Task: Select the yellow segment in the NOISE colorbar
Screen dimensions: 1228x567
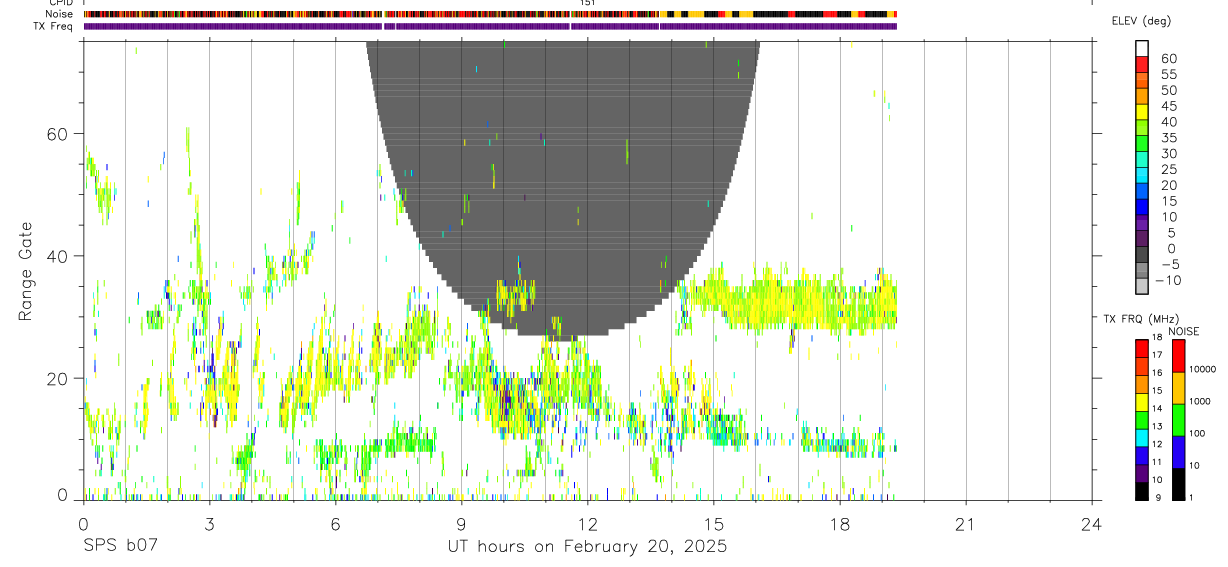Action: coord(1177,389)
